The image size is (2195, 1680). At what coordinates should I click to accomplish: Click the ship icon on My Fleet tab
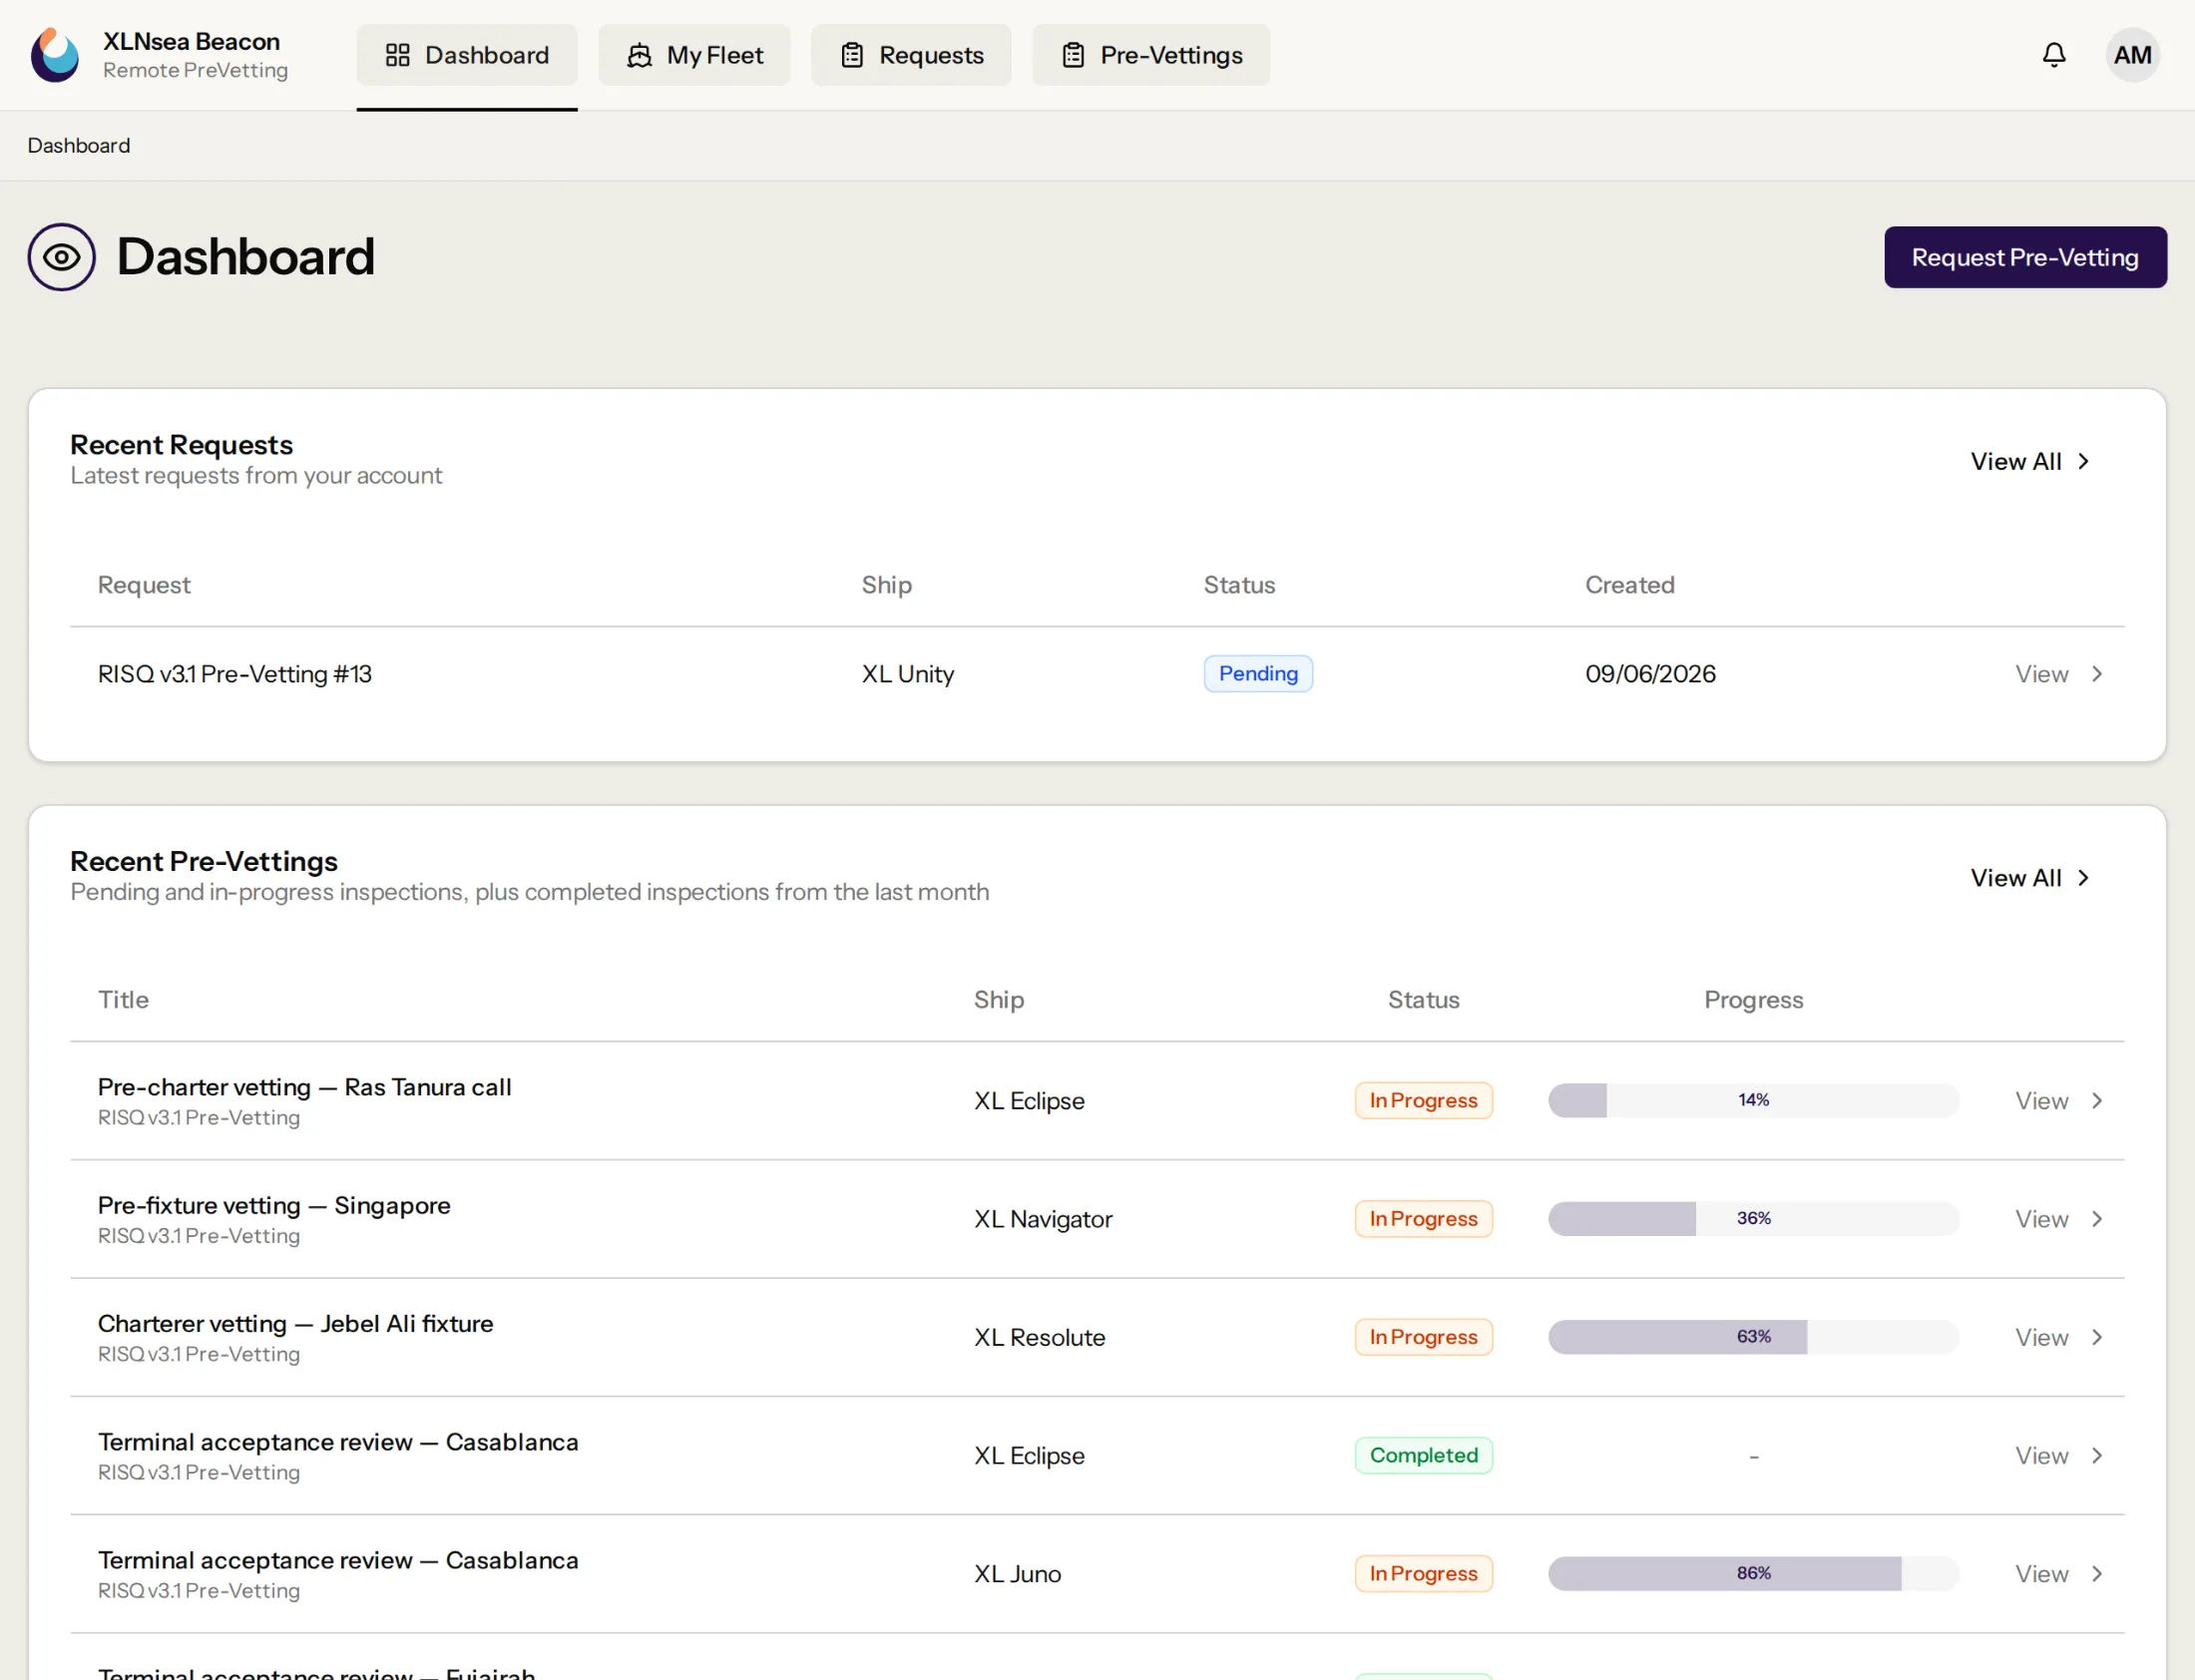(639, 55)
